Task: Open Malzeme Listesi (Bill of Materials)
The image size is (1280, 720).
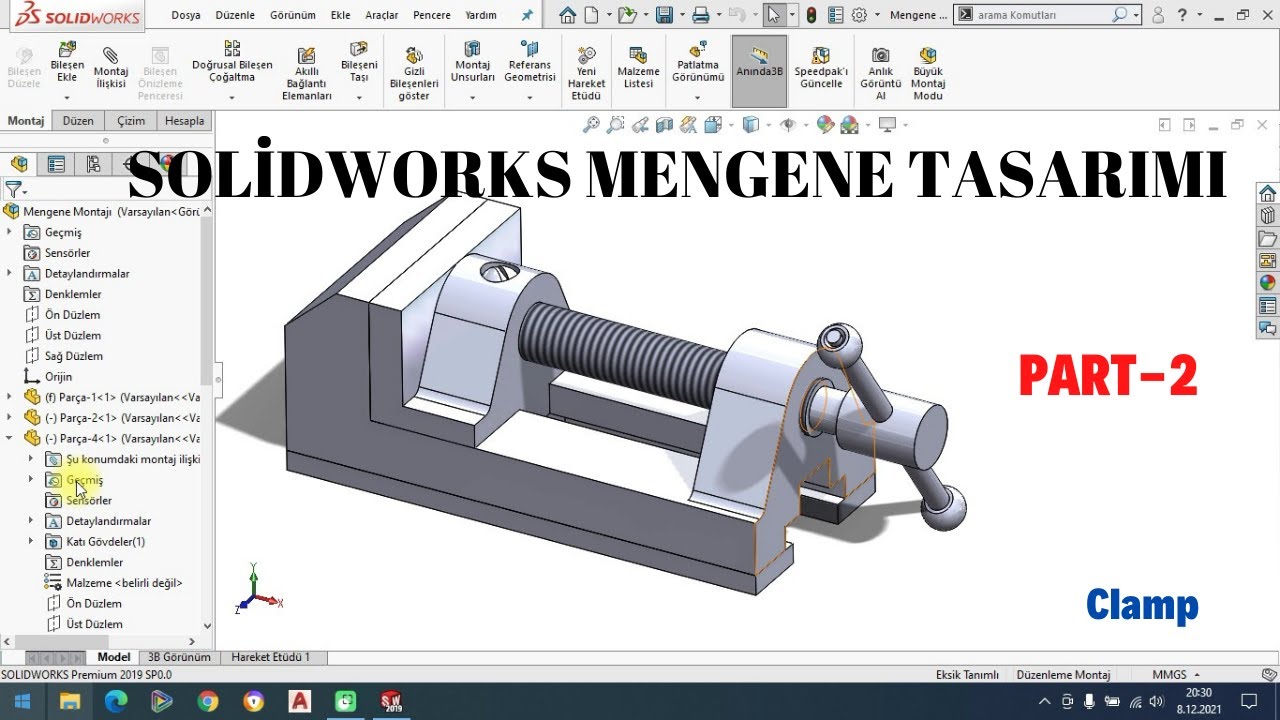Action: (638, 68)
